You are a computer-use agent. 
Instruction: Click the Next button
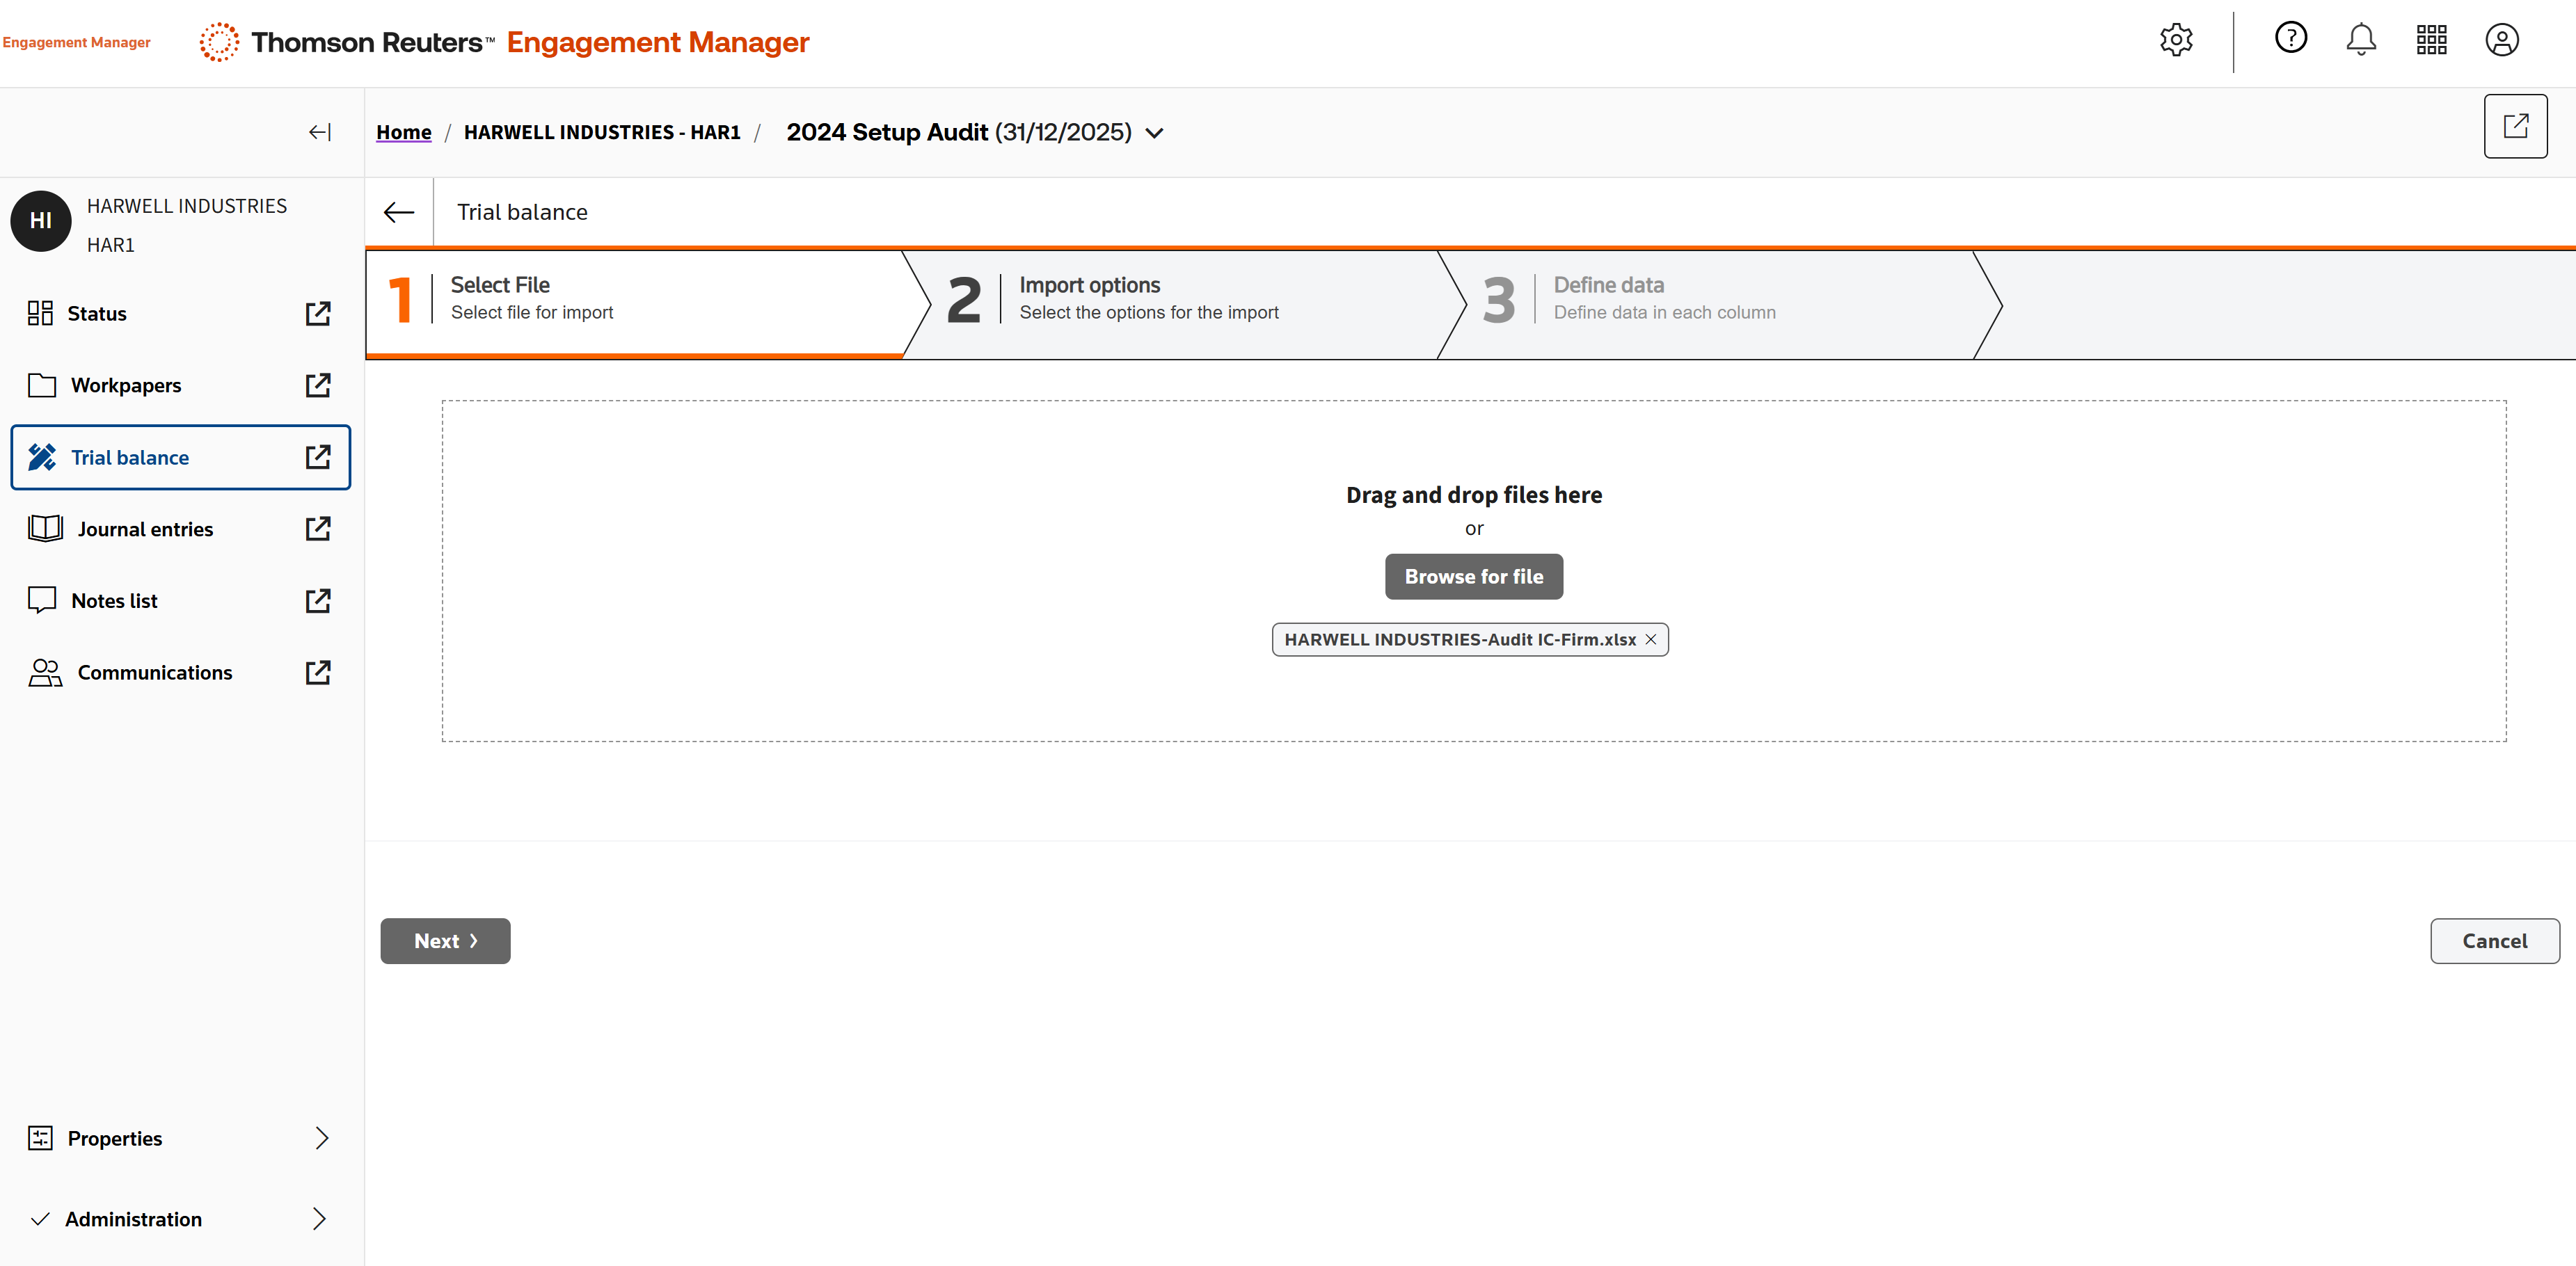(445, 941)
